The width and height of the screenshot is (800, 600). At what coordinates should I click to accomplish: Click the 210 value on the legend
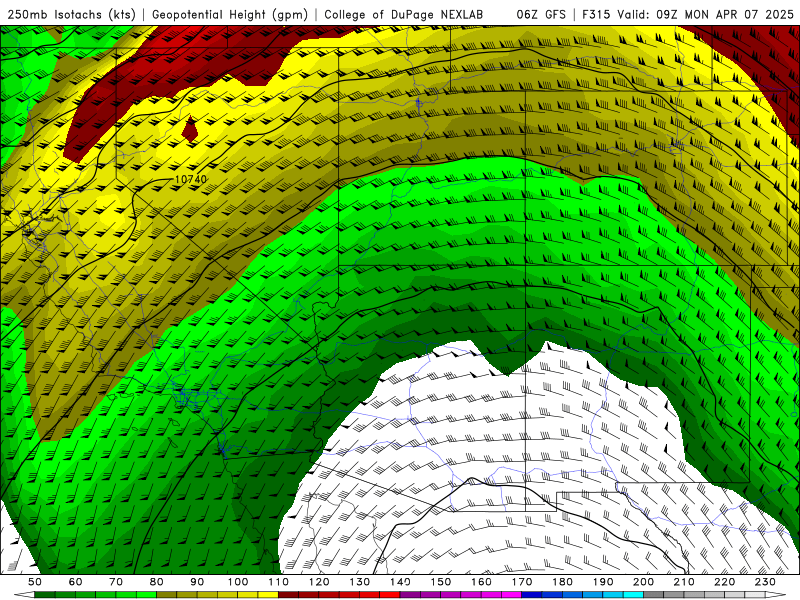pos(684,582)
